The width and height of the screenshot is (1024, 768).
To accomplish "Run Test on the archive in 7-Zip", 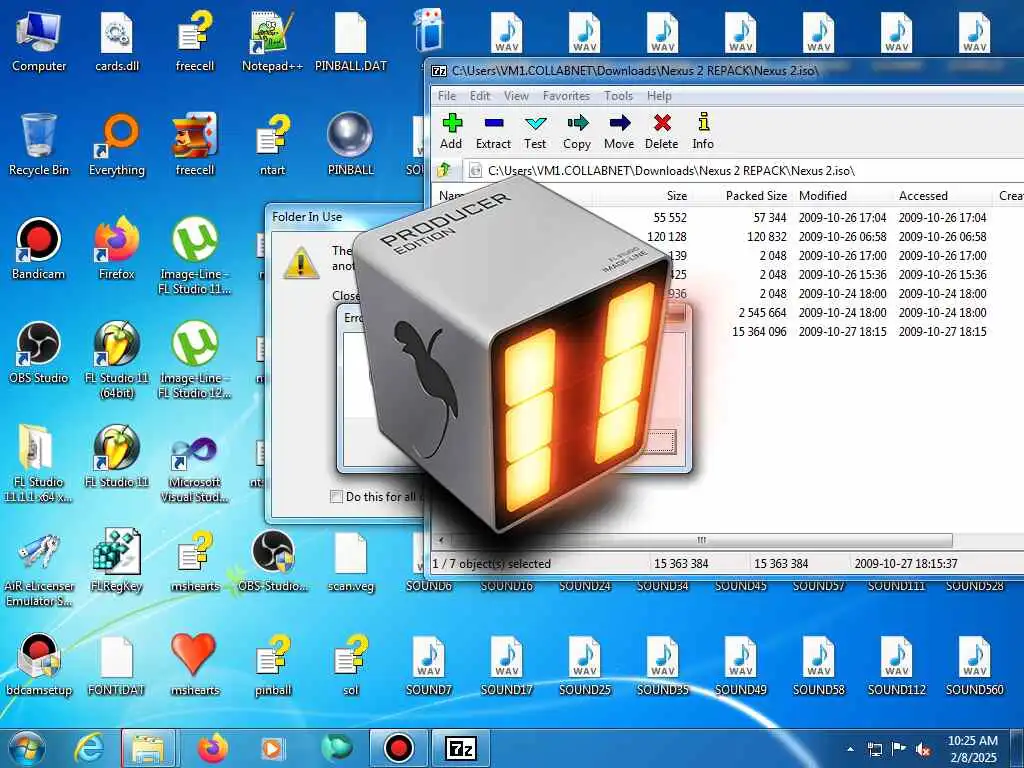I will pyautogui.click(x=535, y=131).
